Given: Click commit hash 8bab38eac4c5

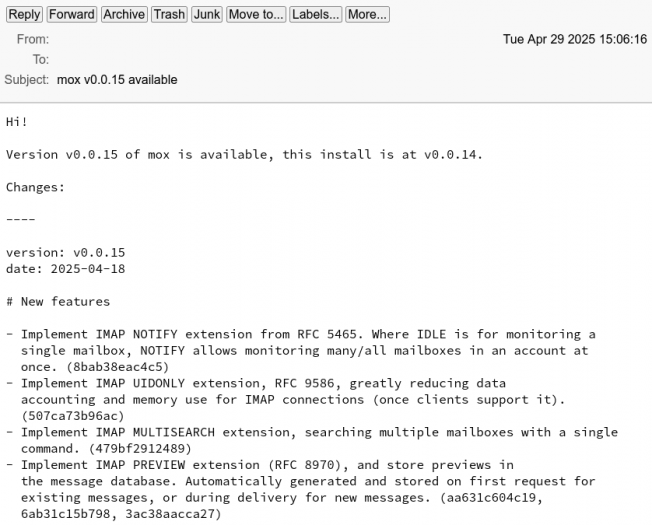Looking at the screenshot, I should (x=117, y=367).
